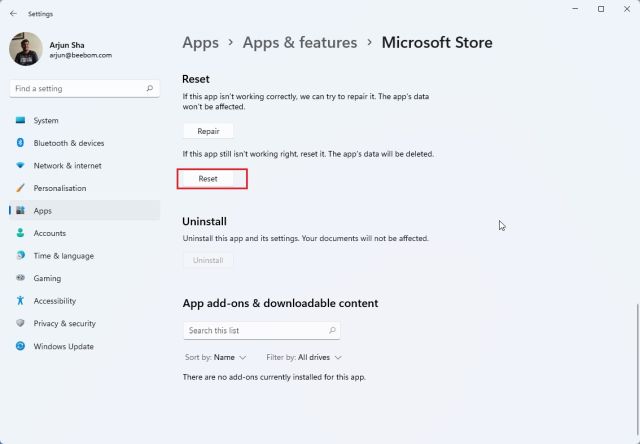Select Personalisation in sidebar

click(84, 188)
